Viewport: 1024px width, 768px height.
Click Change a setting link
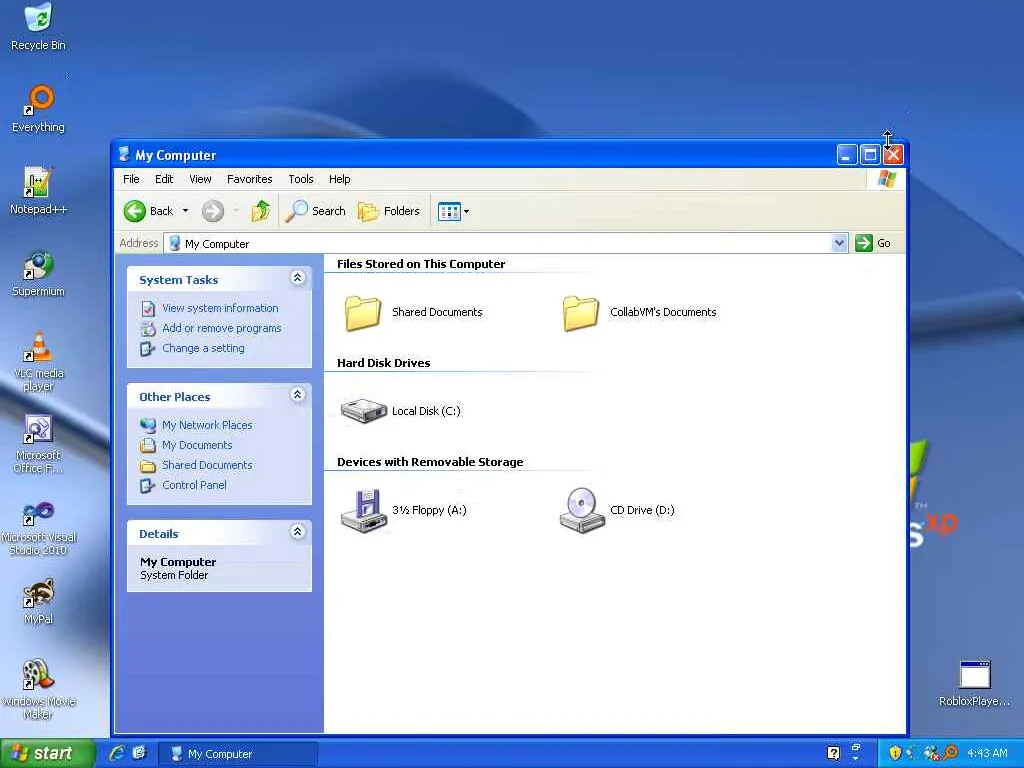pos(203,349)
